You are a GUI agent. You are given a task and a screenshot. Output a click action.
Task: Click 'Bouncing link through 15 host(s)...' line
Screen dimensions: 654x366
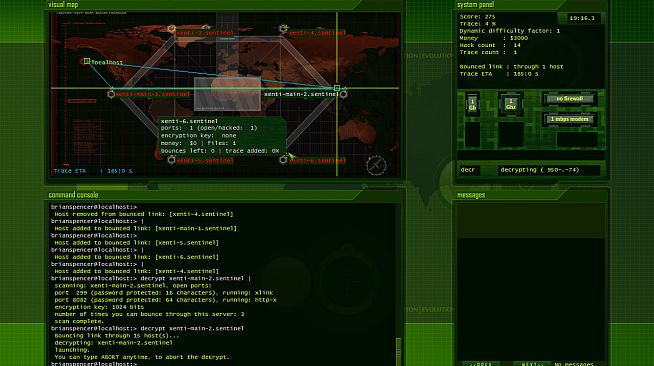[x=117, y=336]
